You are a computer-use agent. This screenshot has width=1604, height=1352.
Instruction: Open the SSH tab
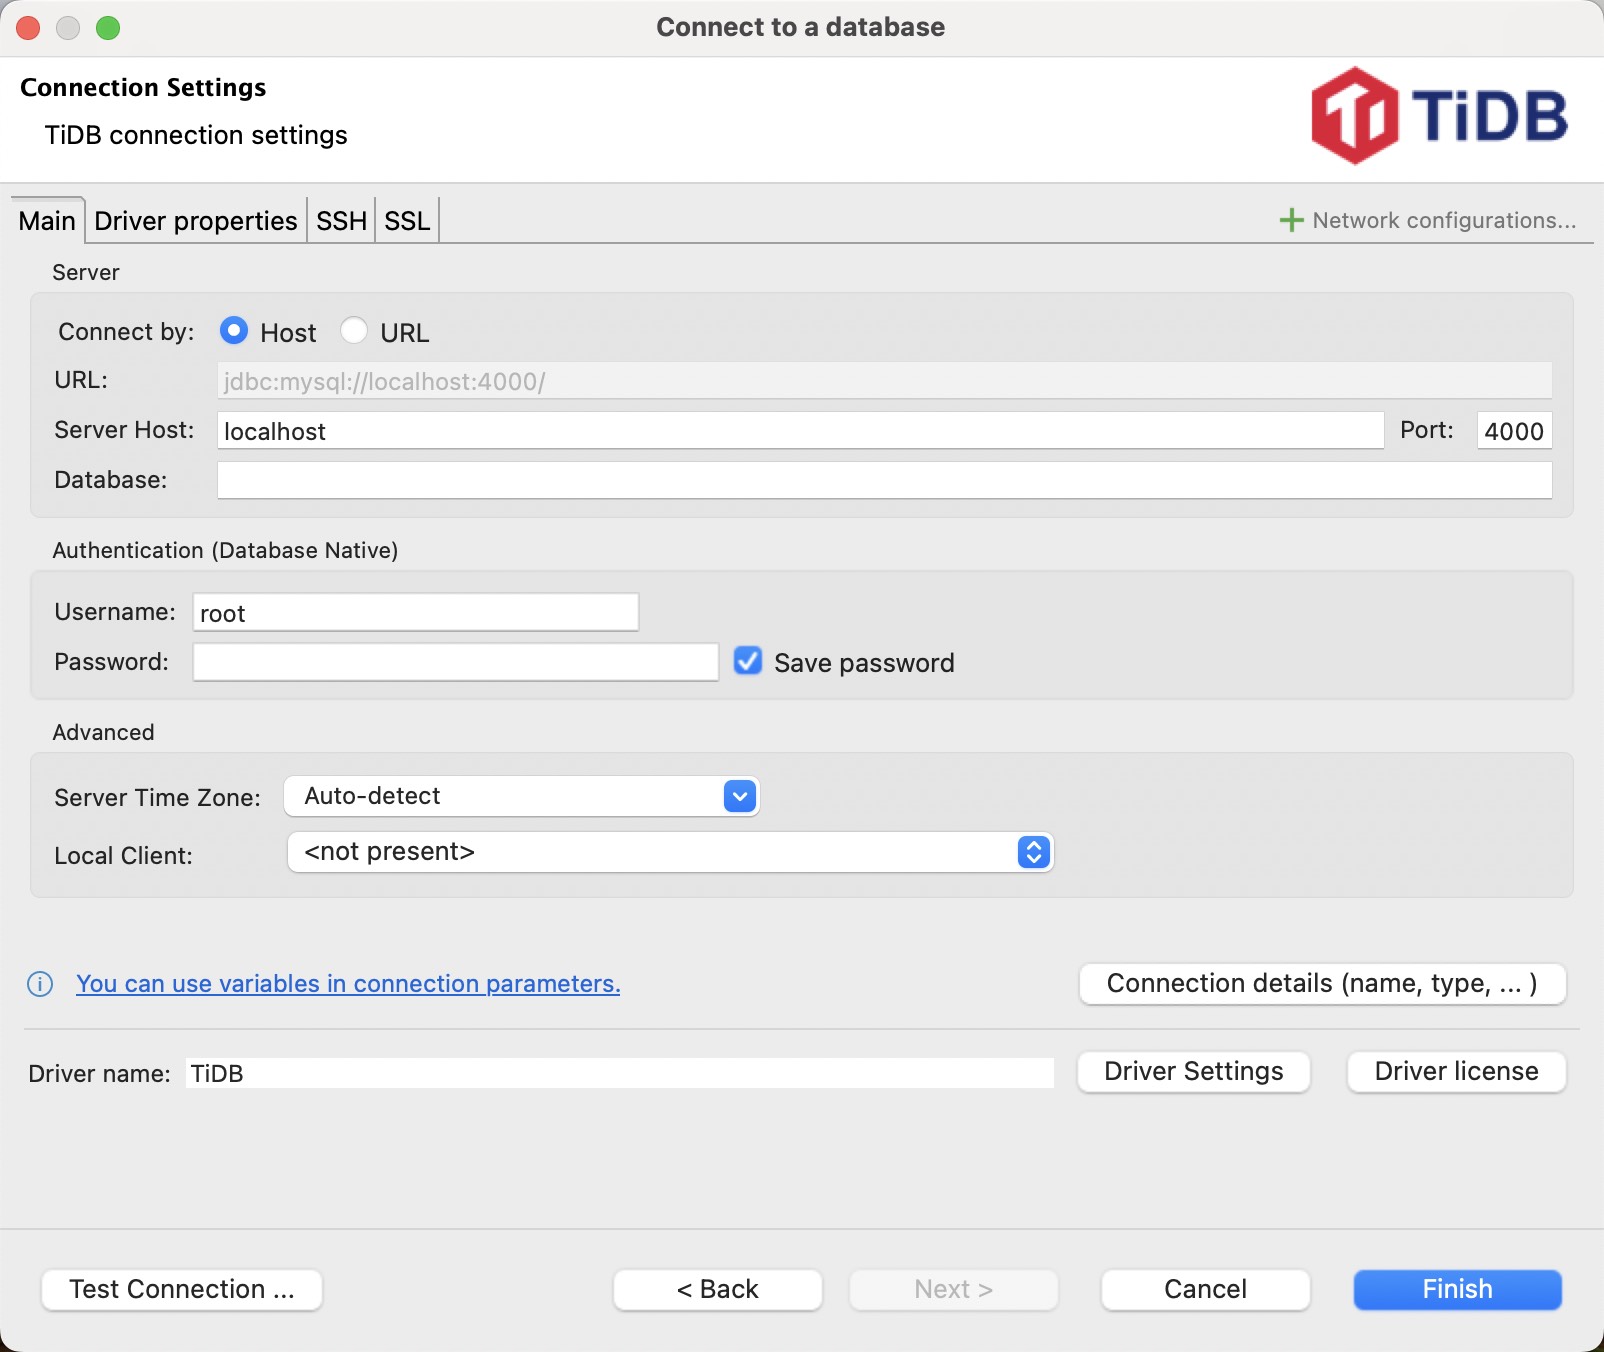(x=341, y=221)
